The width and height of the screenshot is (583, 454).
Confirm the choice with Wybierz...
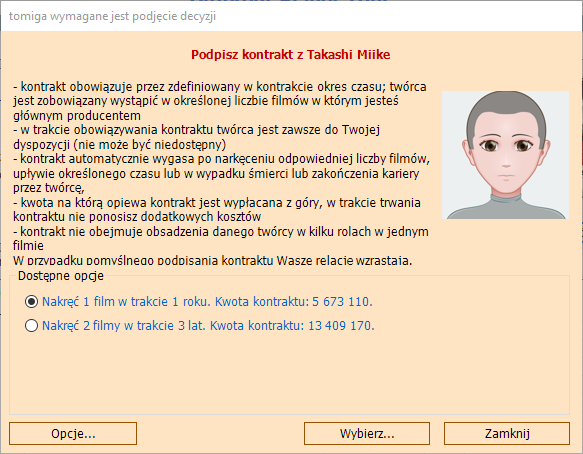367,434
